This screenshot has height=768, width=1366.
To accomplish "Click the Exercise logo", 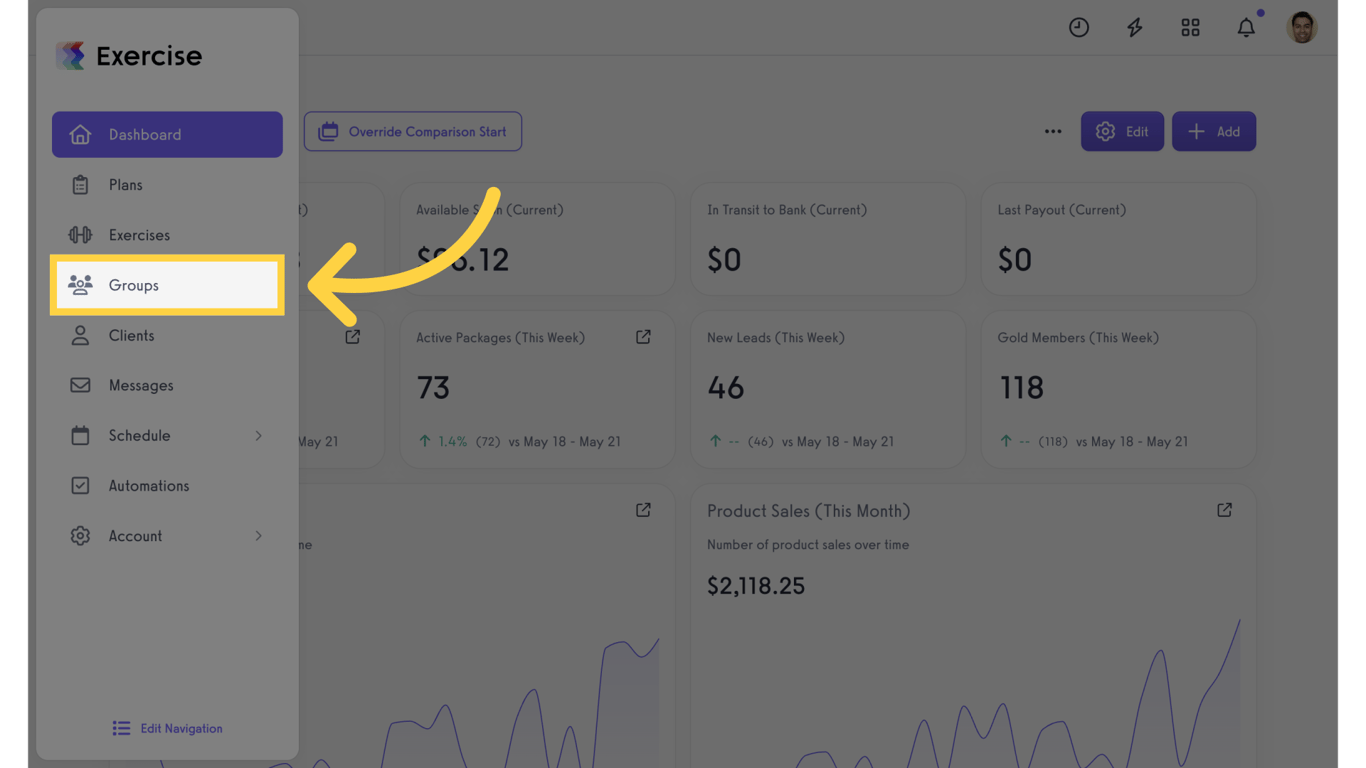I will pyautogui.click(x=129, y=56).
